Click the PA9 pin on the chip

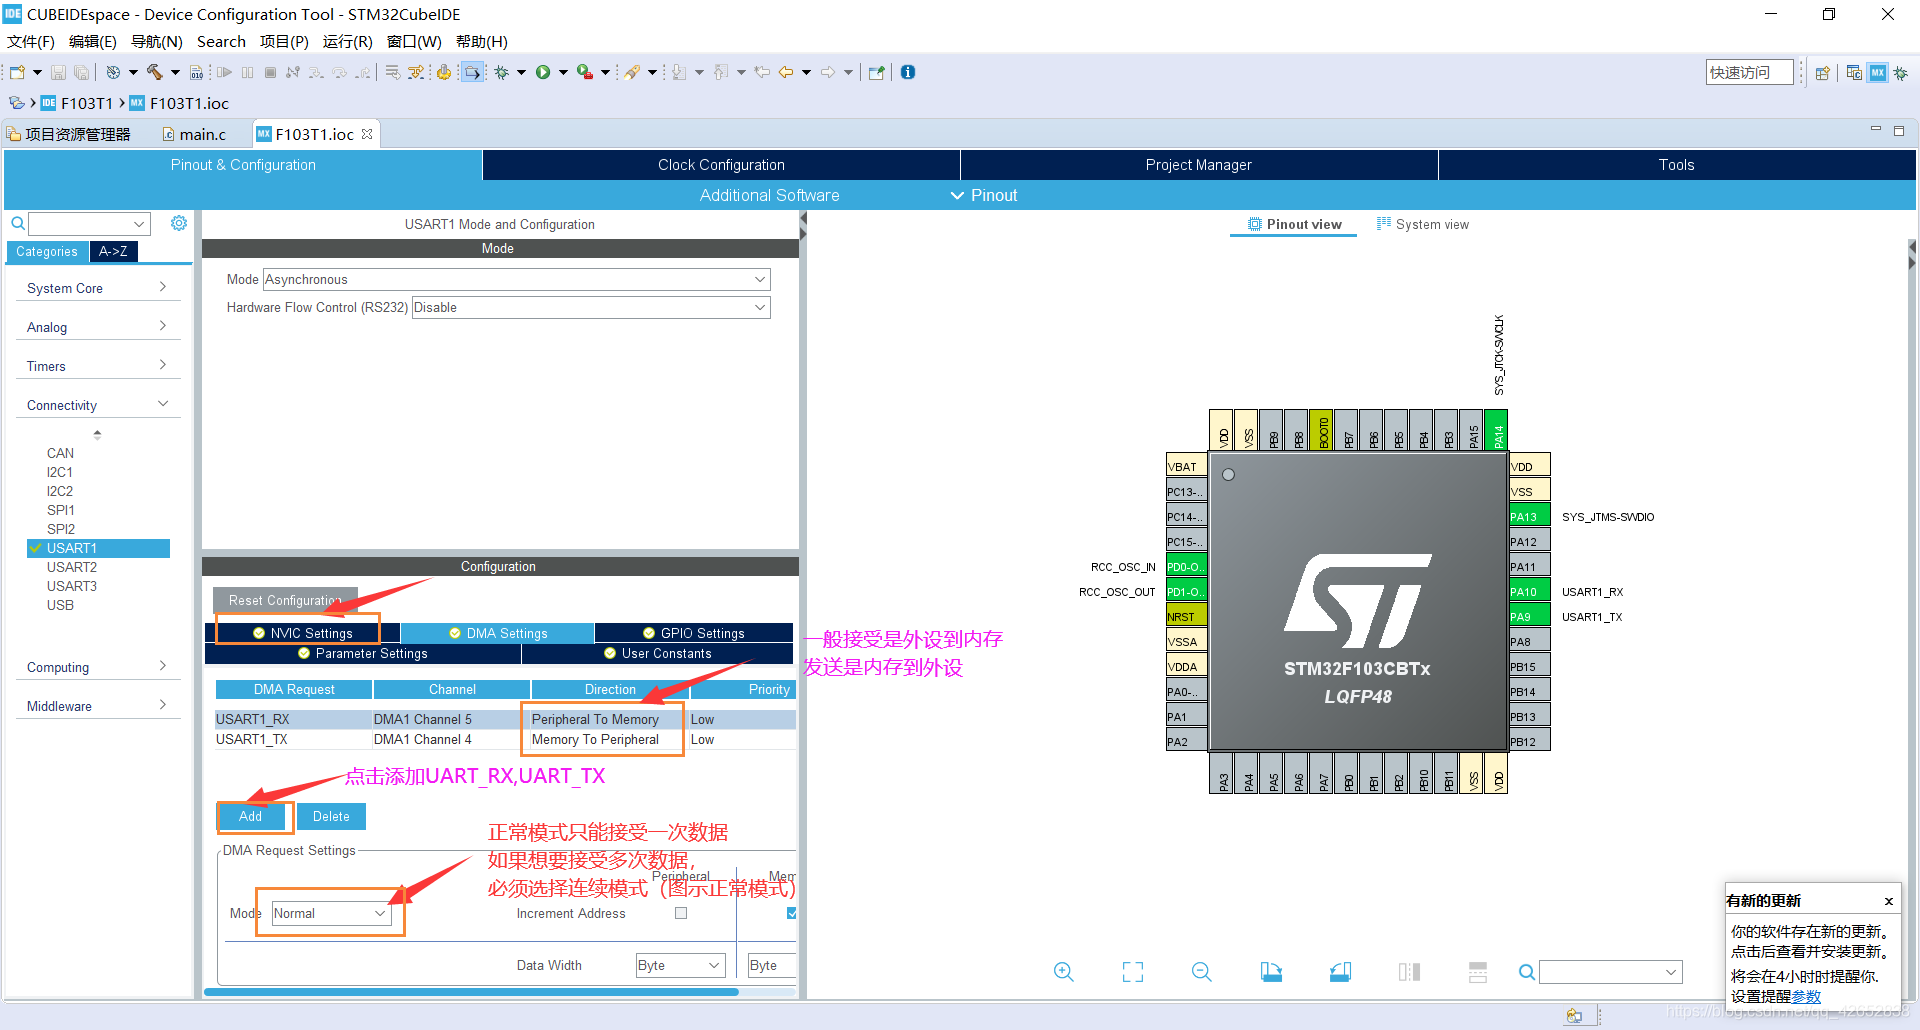[x=1528, y=616]
